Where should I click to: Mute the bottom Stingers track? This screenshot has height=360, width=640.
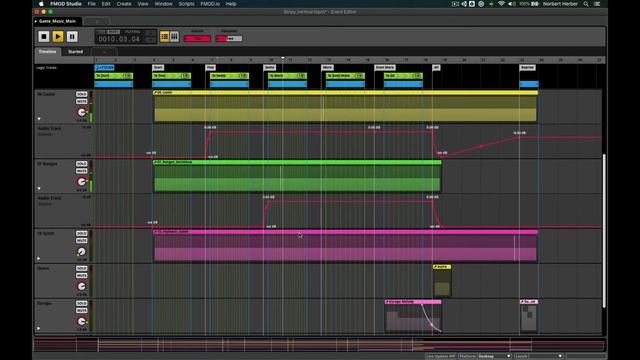pos(82,311)
